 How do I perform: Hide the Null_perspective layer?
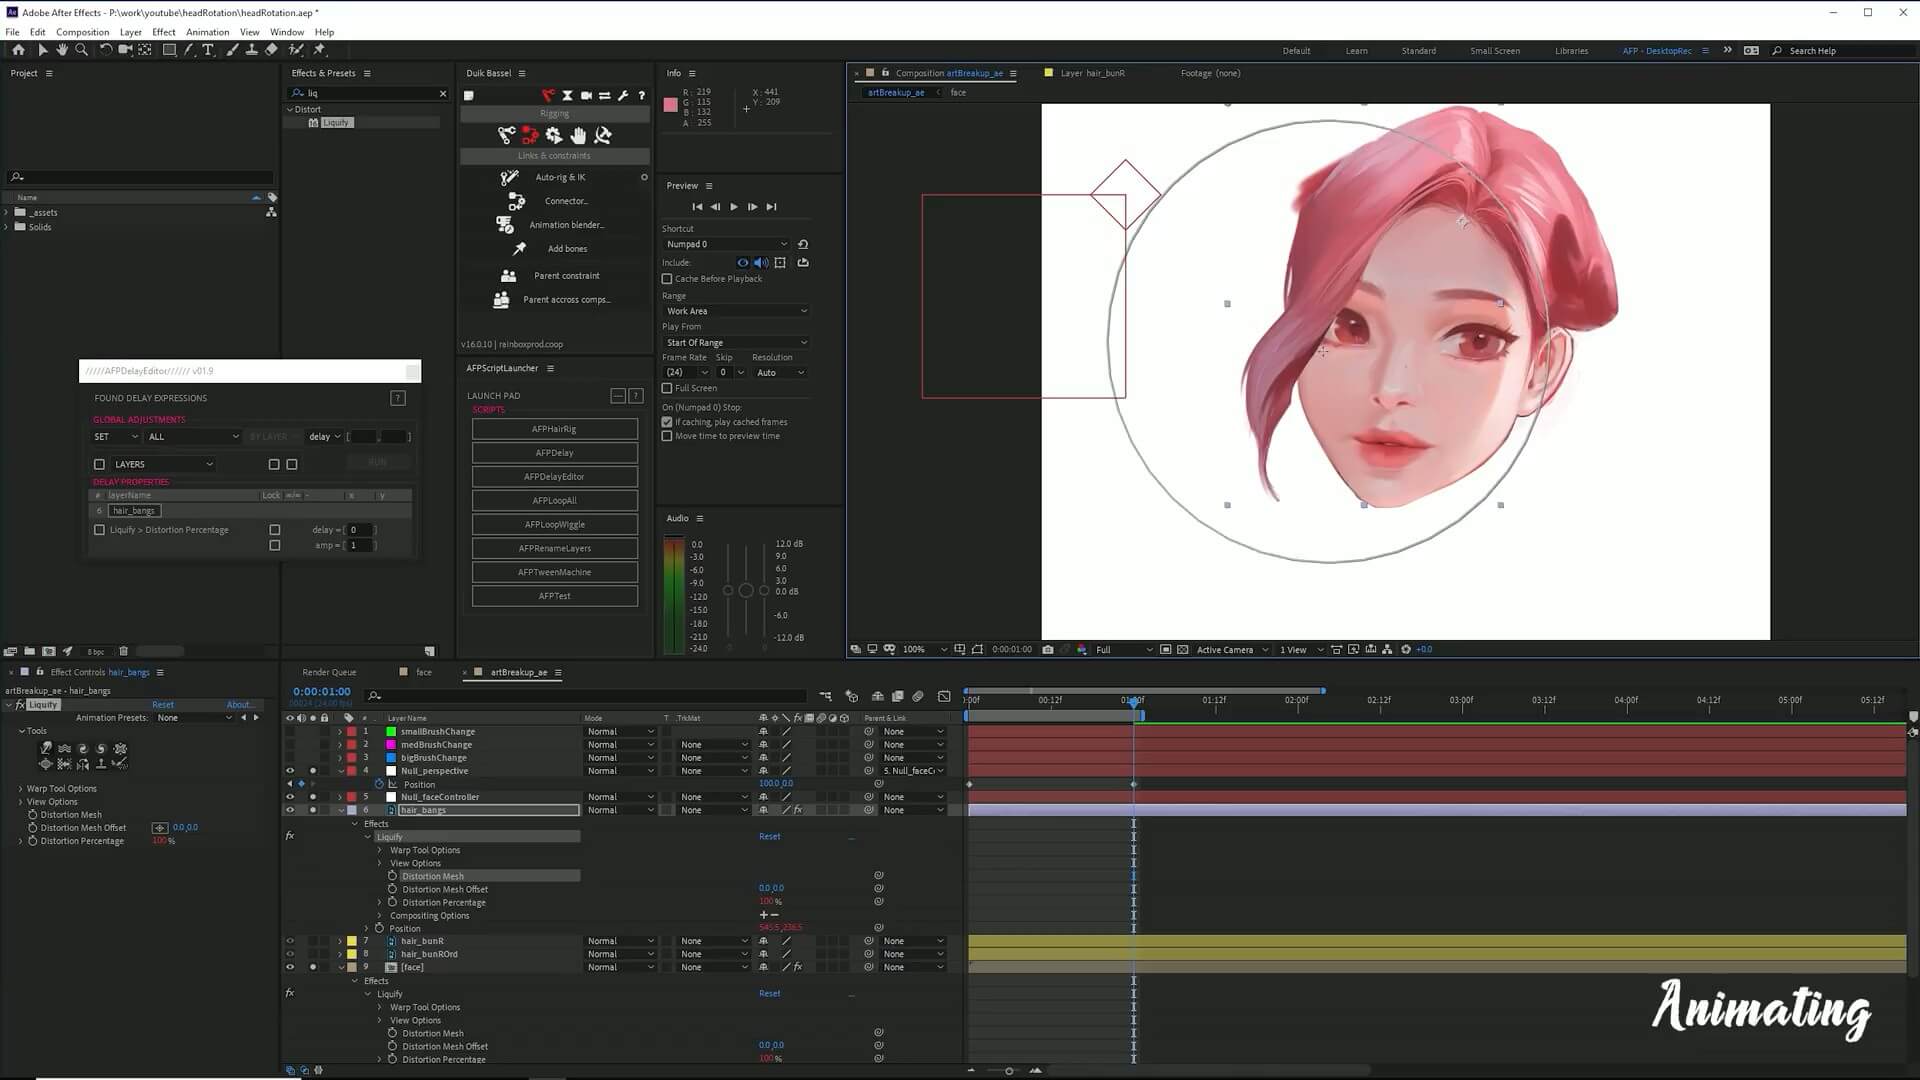coord(290,771)
